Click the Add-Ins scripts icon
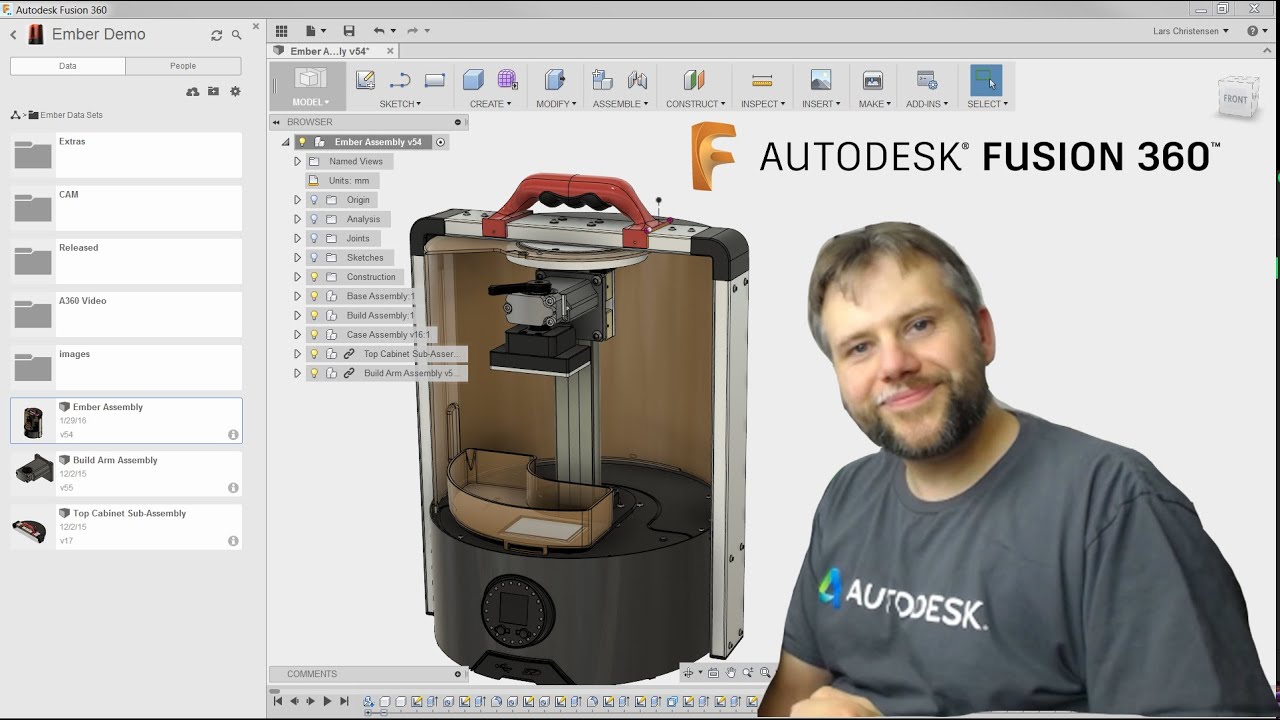 (927, 80)
